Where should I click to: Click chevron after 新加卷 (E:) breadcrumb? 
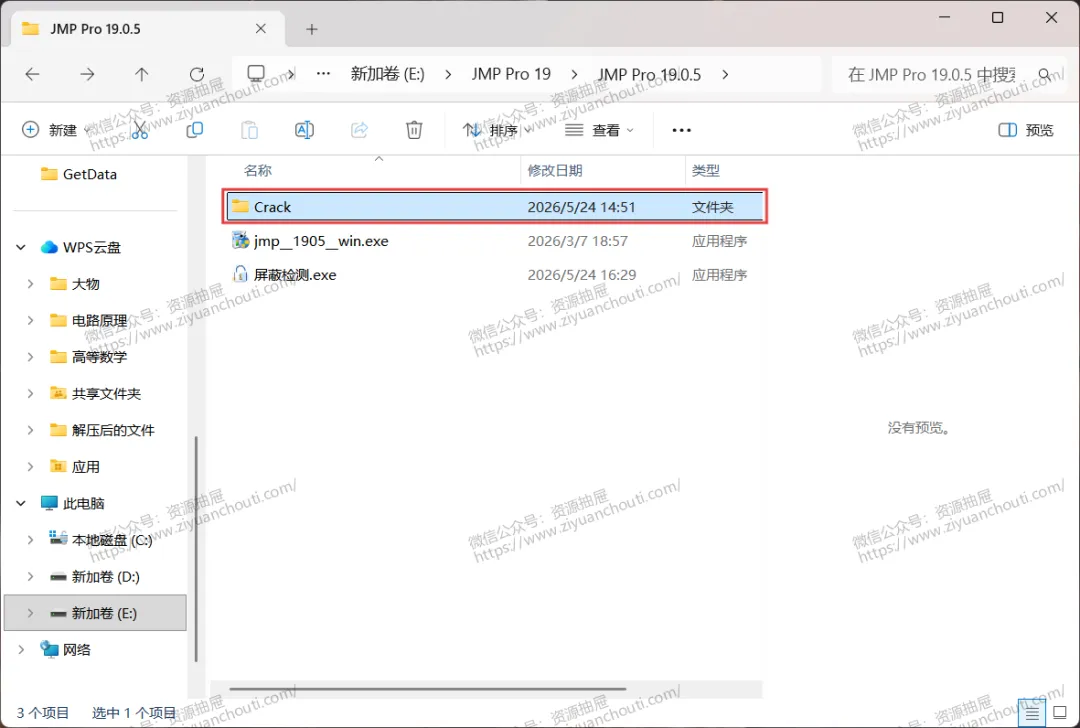448,74
